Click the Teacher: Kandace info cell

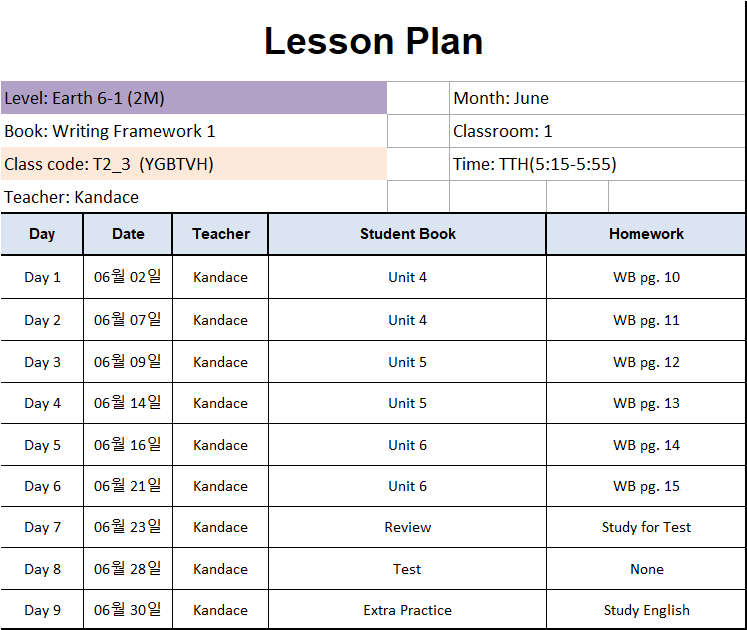(x=194, y=197)
